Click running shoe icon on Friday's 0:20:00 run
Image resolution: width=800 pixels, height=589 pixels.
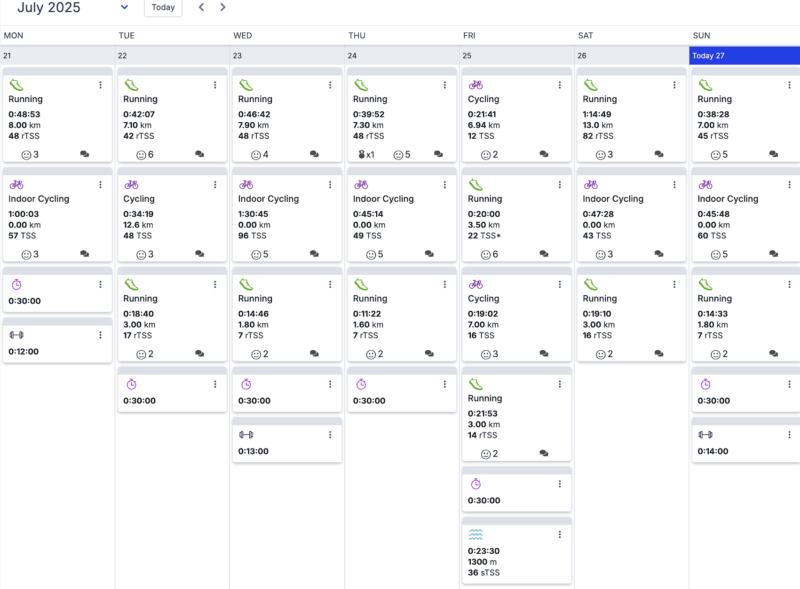476,184
